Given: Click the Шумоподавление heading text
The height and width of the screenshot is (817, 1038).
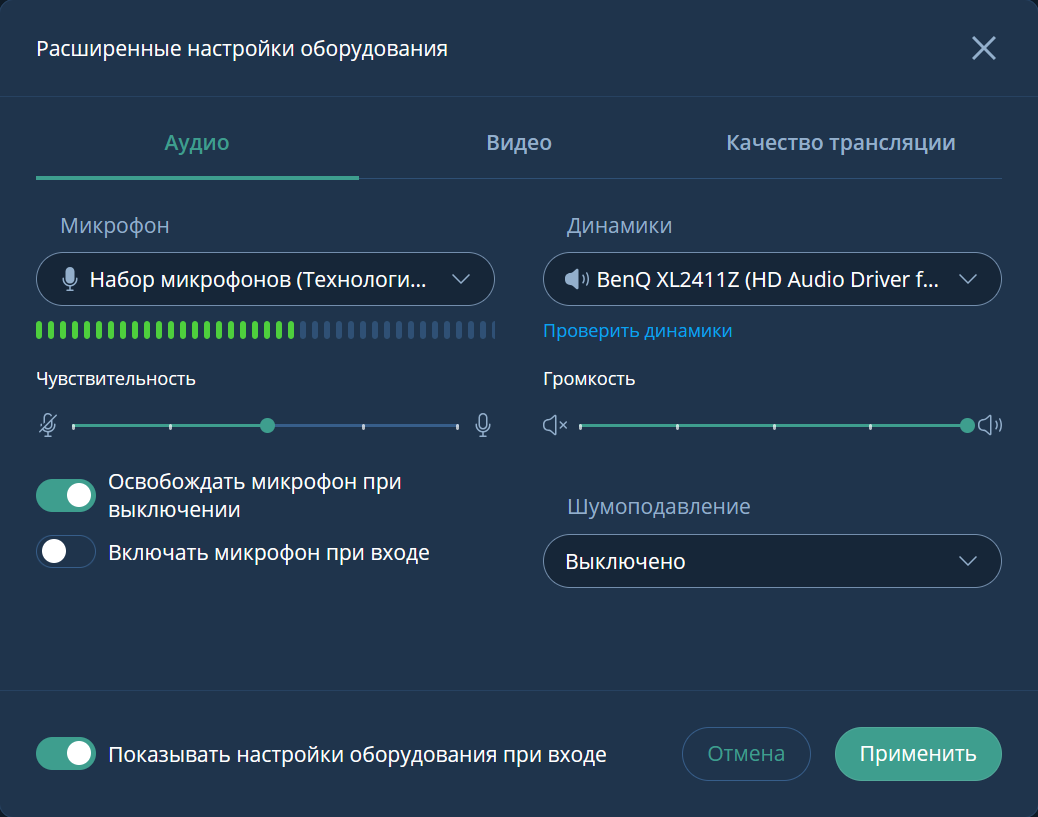Looking at the screenshot, I should coord(659,506).
